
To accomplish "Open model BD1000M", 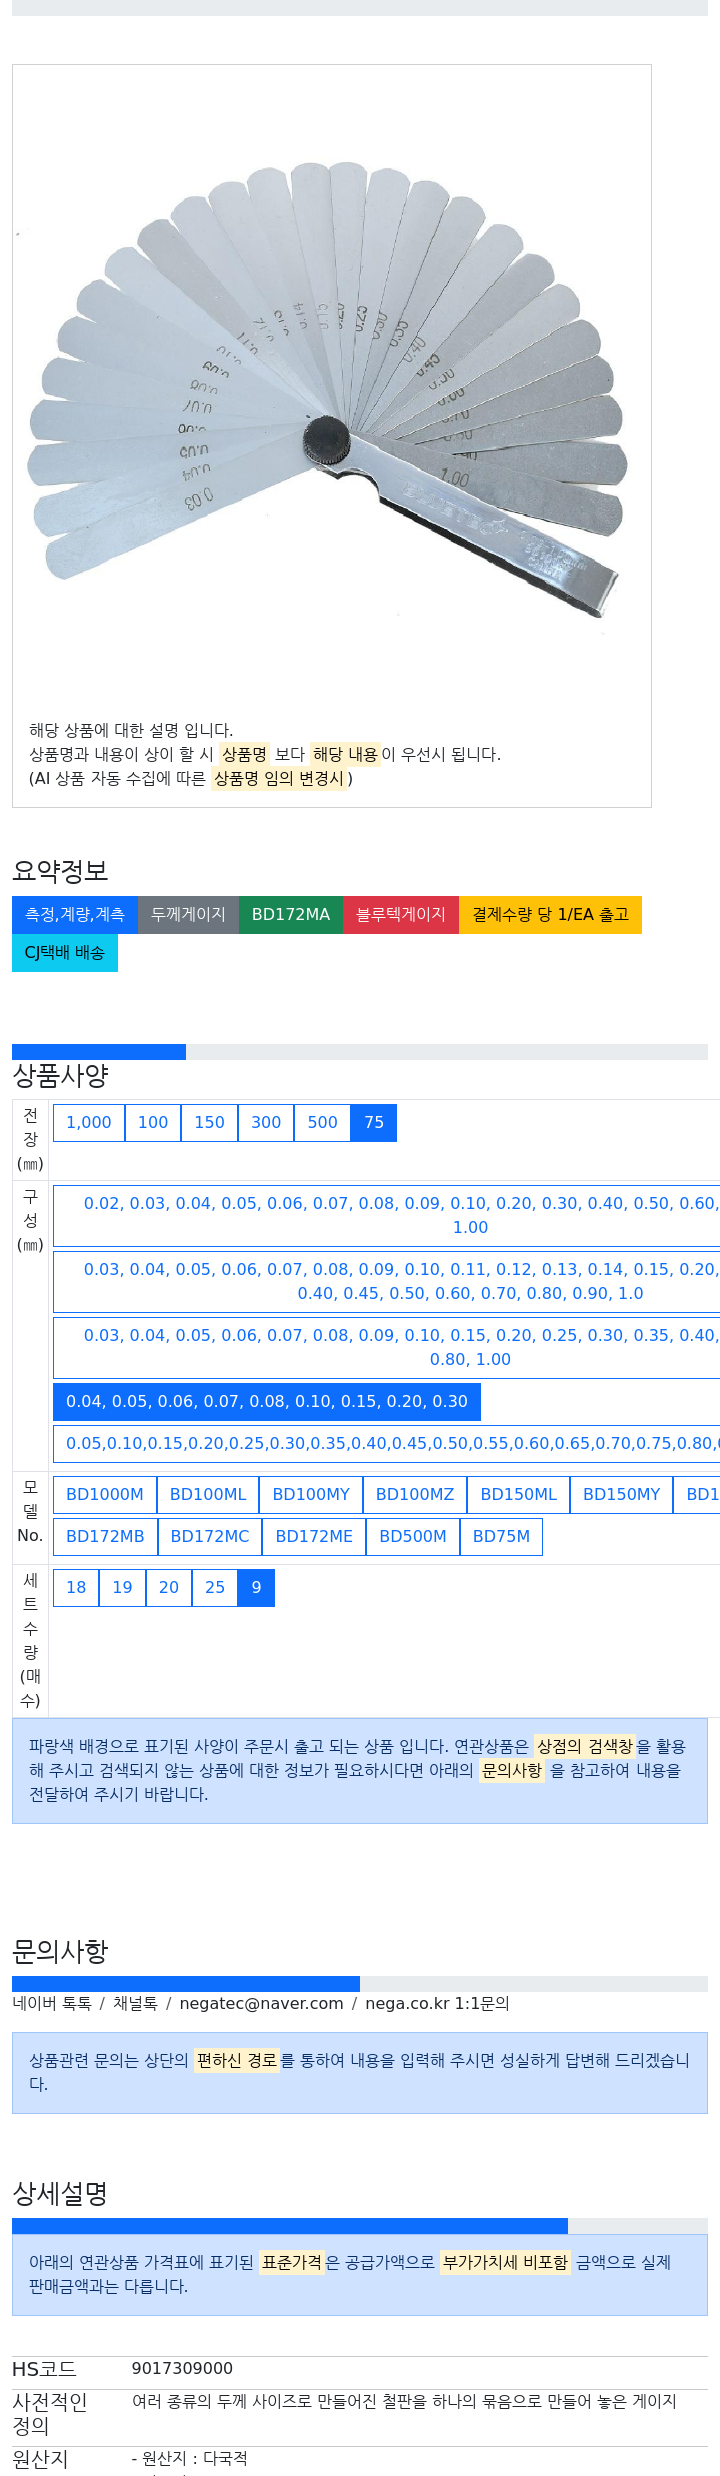I will [105, 1494].
